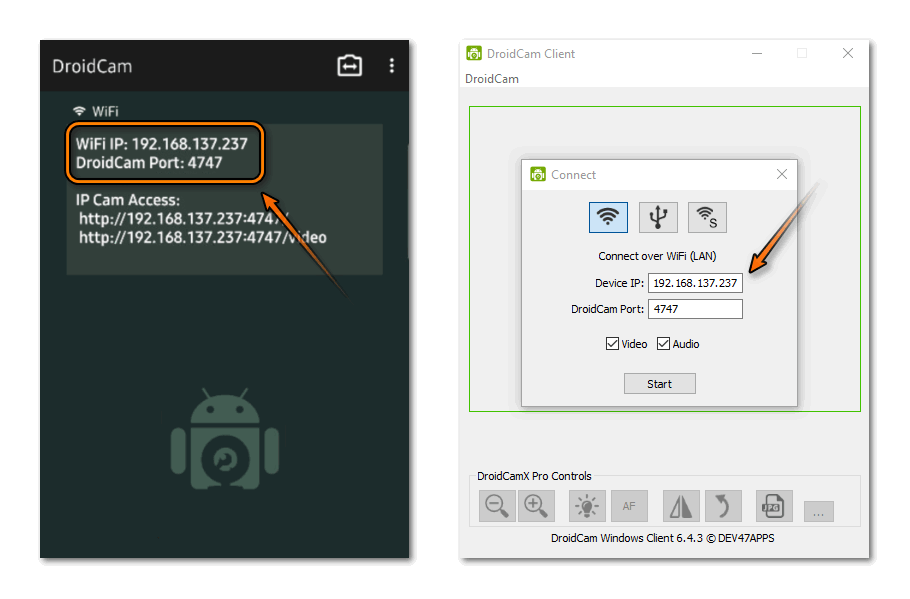Minimize the DroidCam Client window
Image resolution: width=910 pixels, height=599 pixels.
pos(757,53)
